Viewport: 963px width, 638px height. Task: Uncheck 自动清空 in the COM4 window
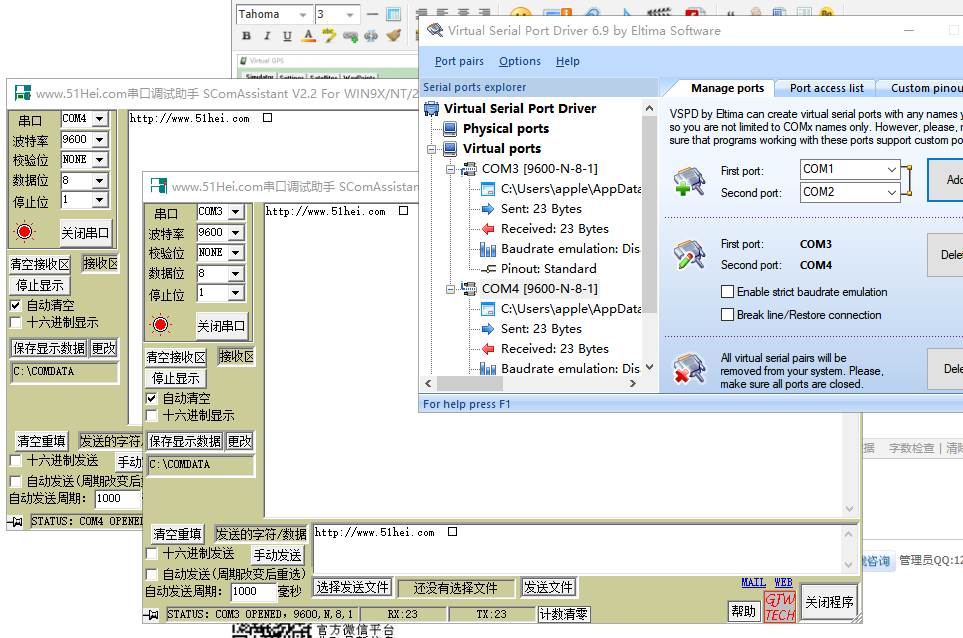click(16, 305)
